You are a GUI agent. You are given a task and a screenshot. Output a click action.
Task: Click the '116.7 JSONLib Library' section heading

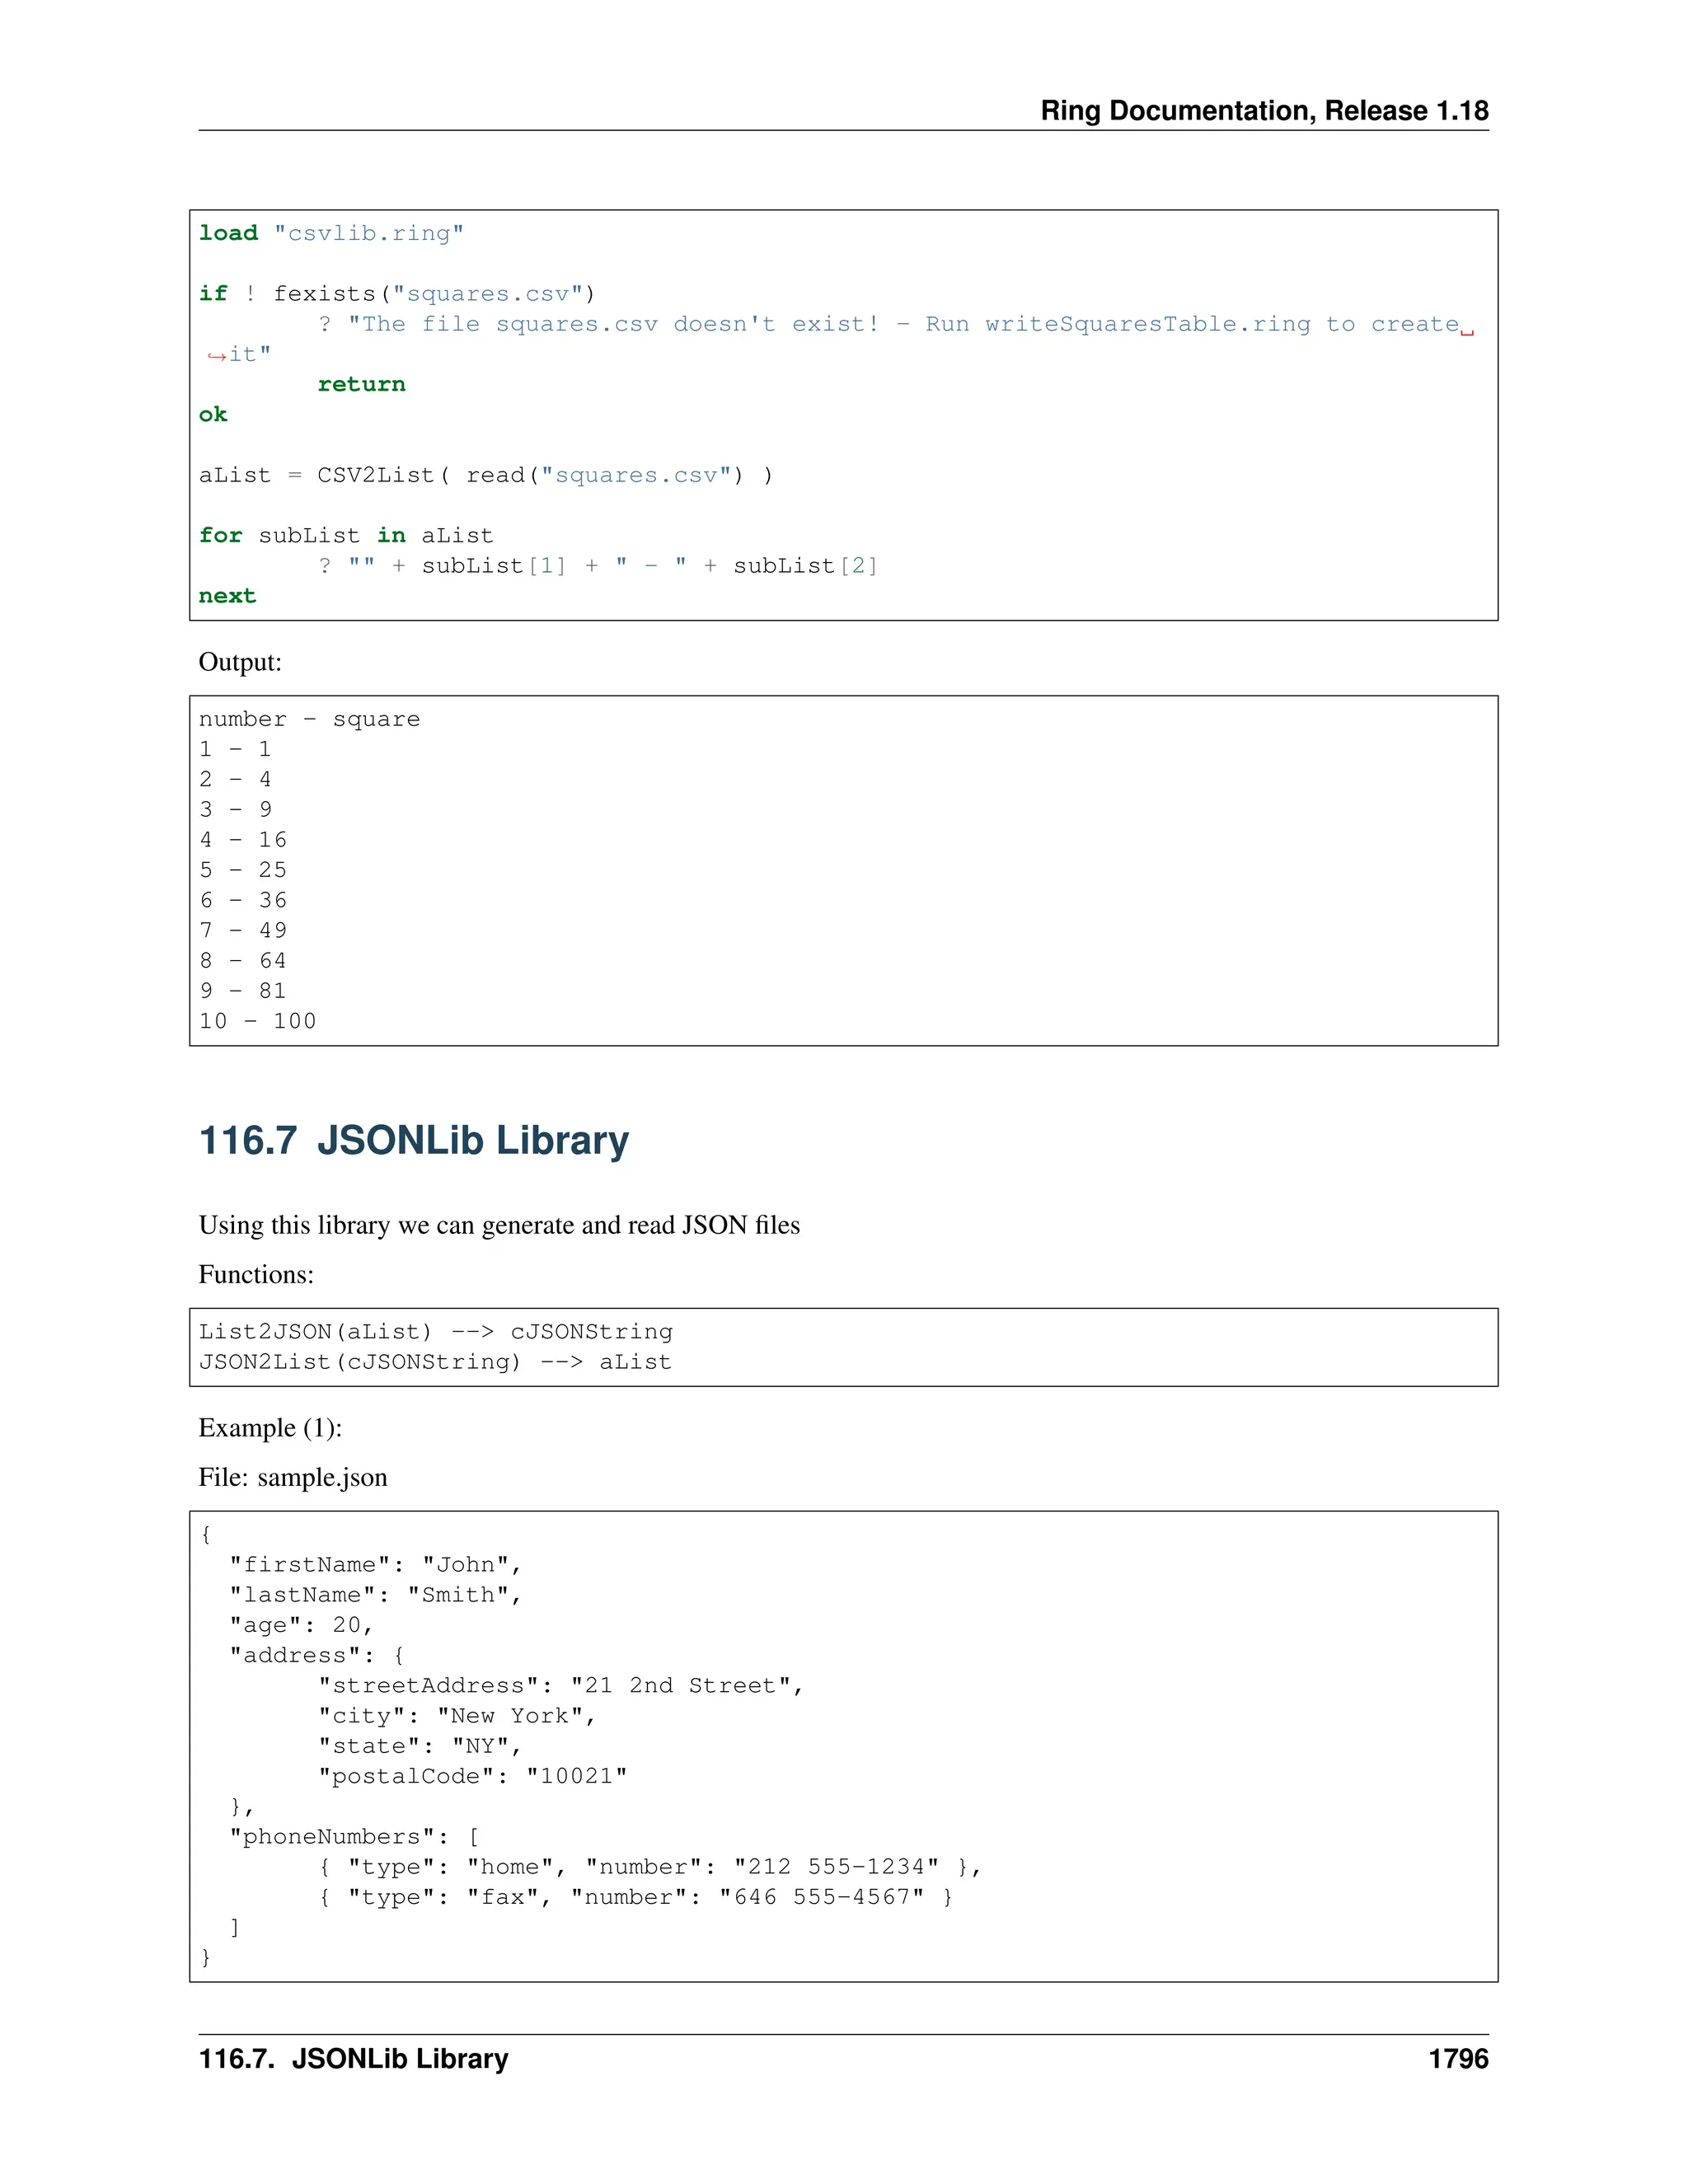point(414,1140)
